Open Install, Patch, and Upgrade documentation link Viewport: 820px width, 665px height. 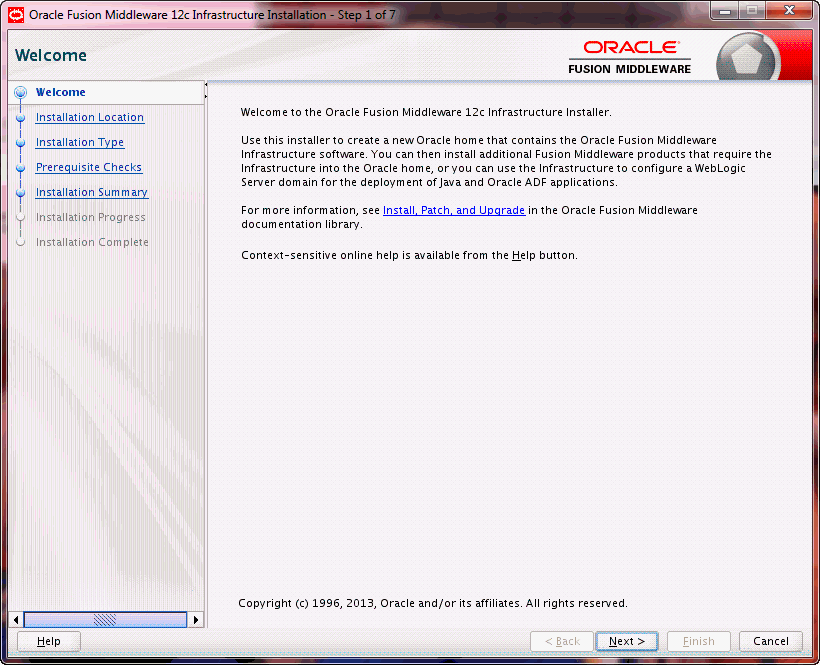(x=453, y=210)
